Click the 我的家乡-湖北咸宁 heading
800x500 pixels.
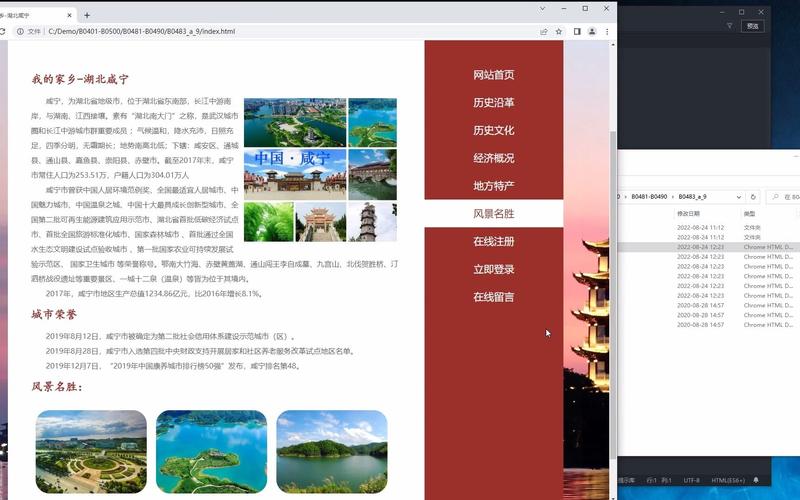[80, 79]
